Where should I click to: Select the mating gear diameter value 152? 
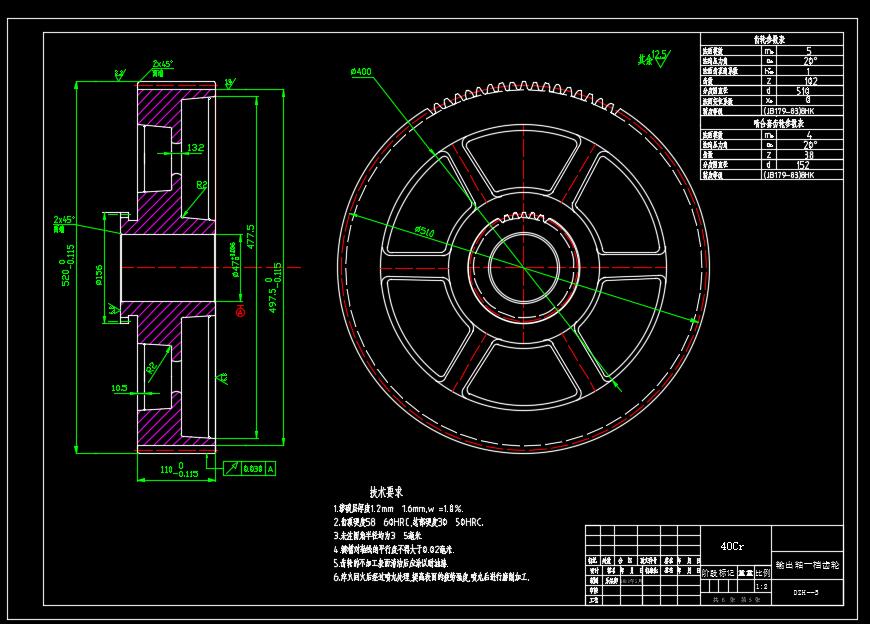pyautogui.click(x=803, y=165)
